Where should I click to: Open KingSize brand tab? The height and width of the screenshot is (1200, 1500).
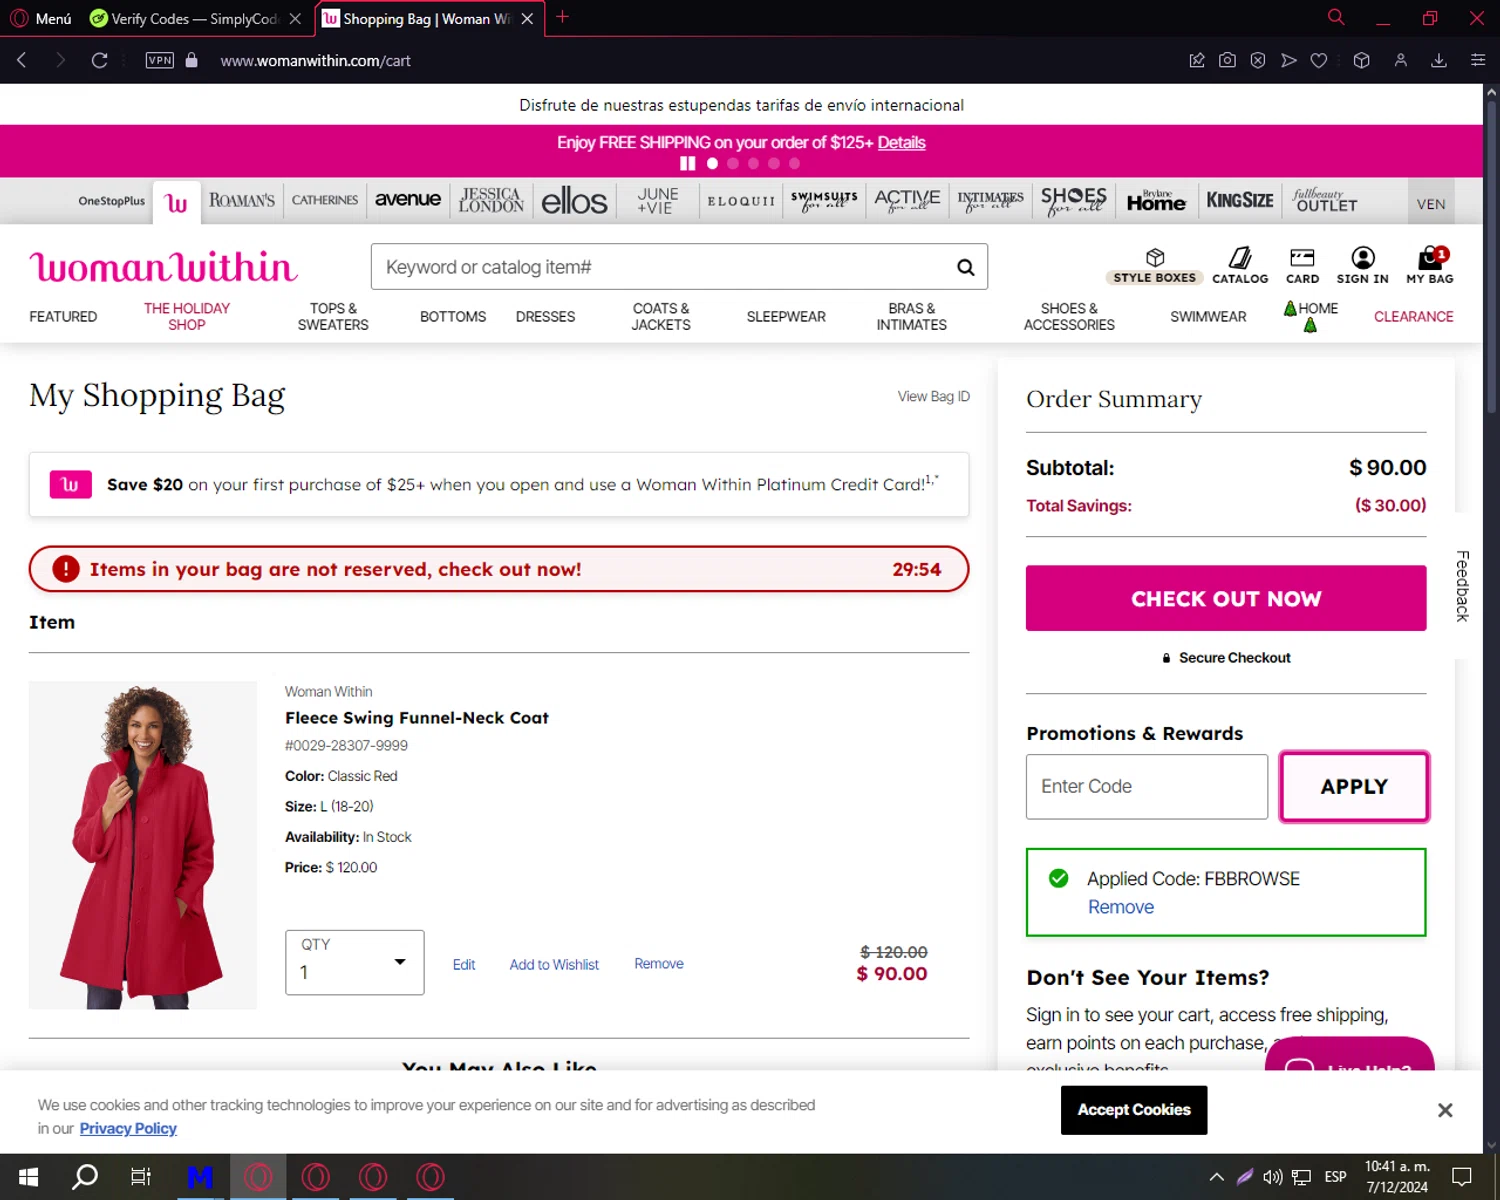coord(1240,200)
